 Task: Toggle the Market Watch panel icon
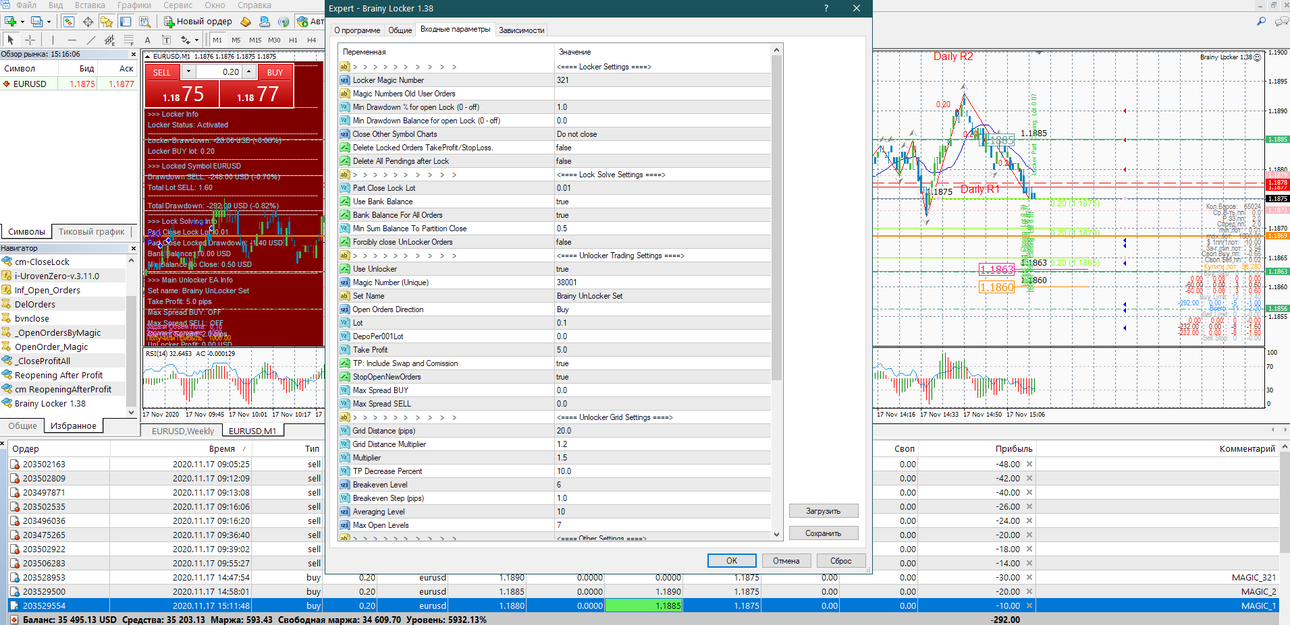pyautogui.click(x=69, y=21)
